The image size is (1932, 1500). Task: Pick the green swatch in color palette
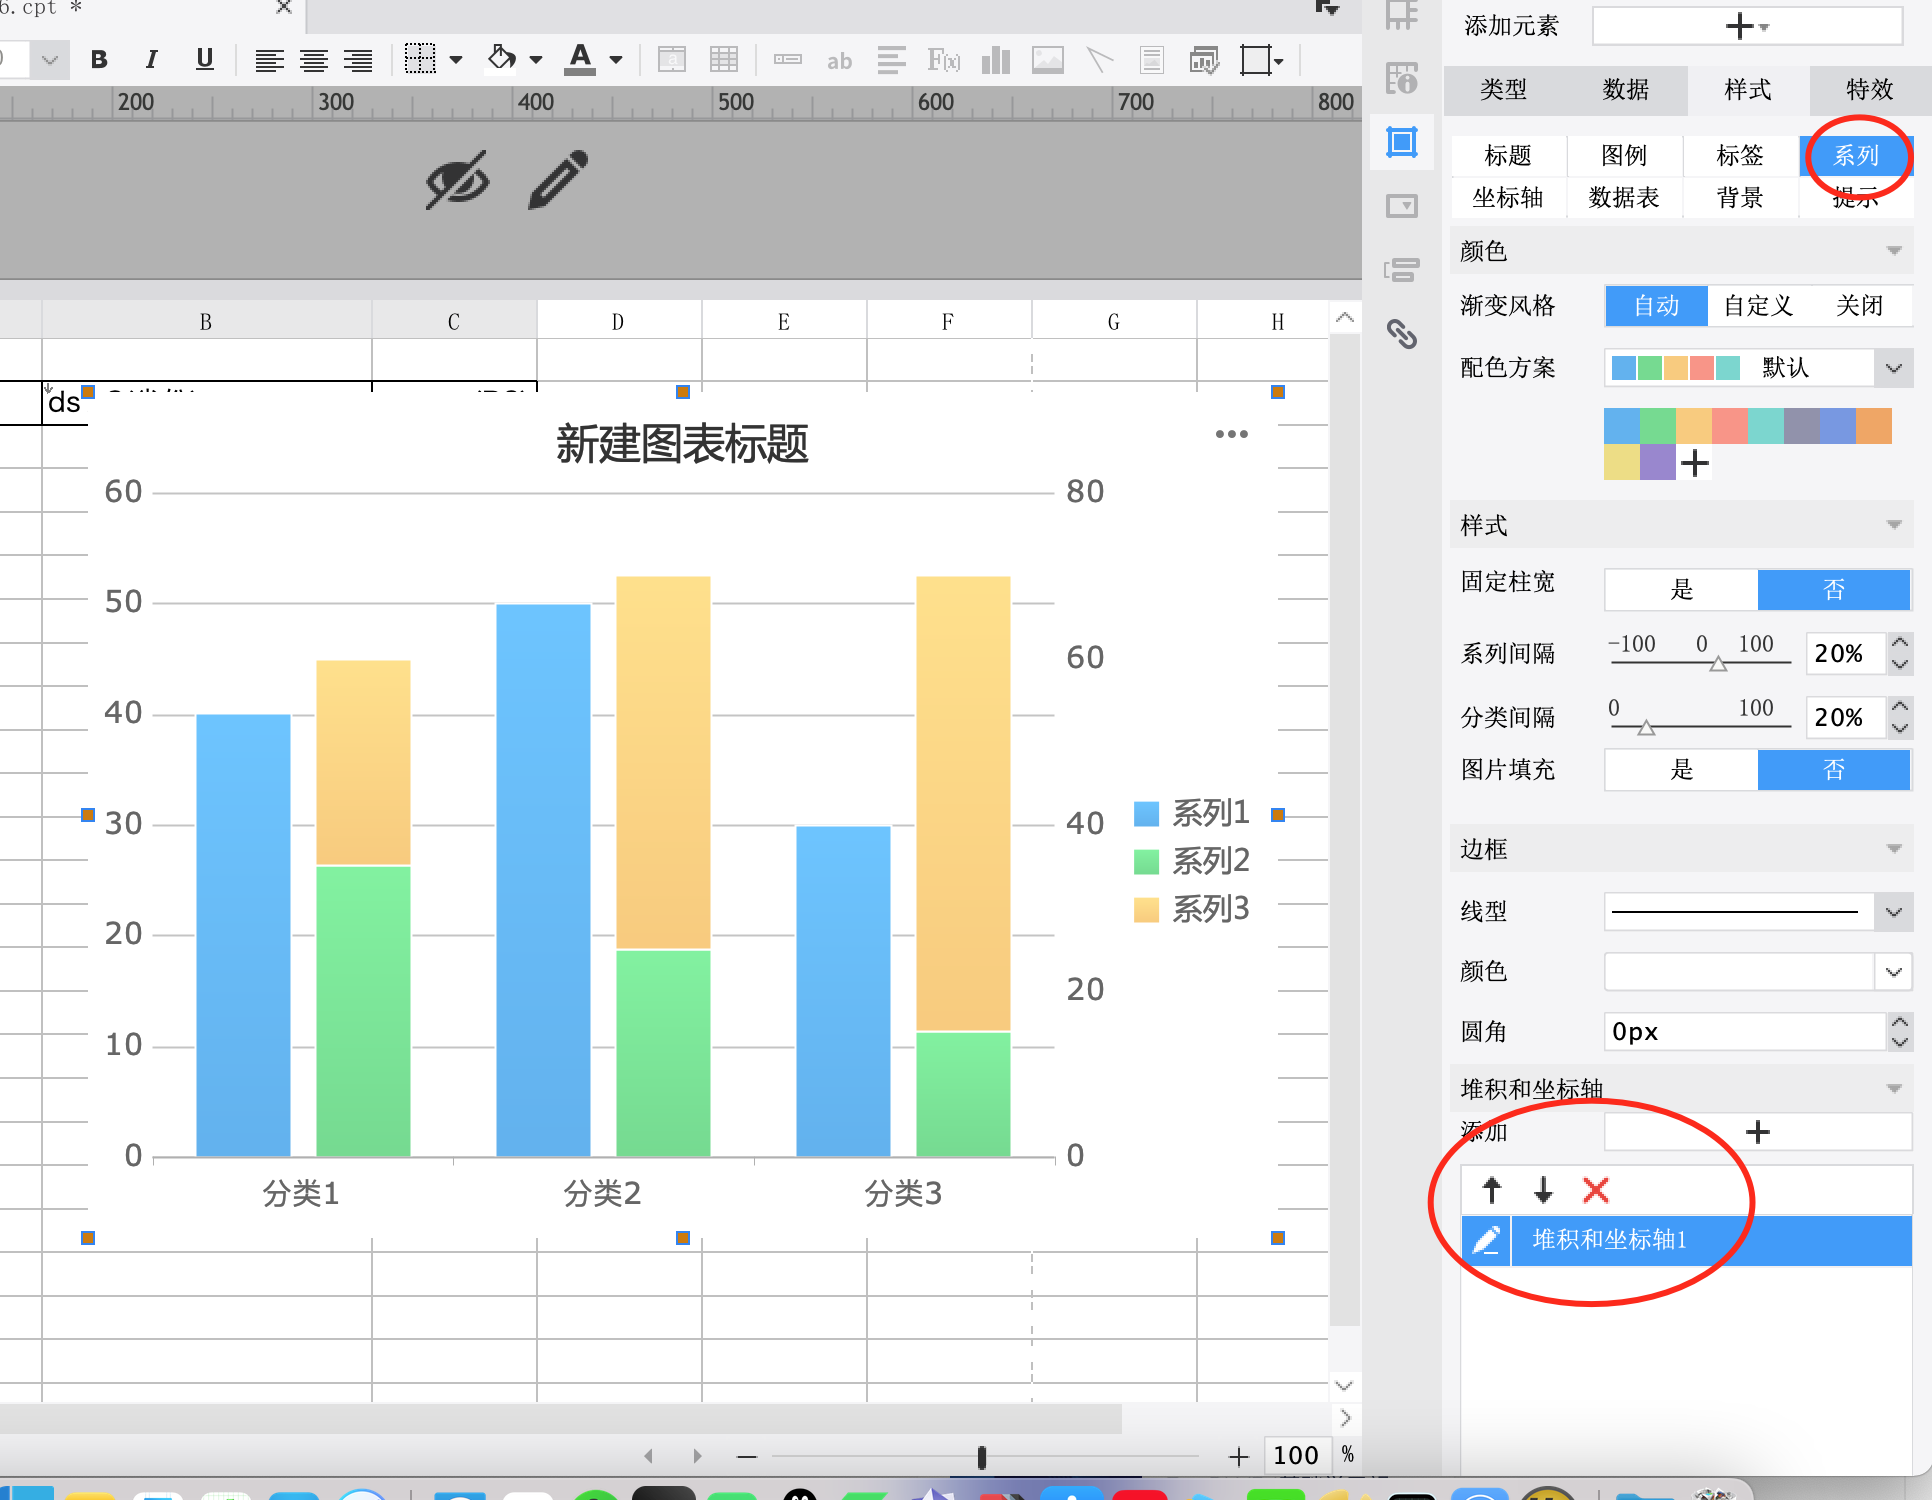(1657, 426)
